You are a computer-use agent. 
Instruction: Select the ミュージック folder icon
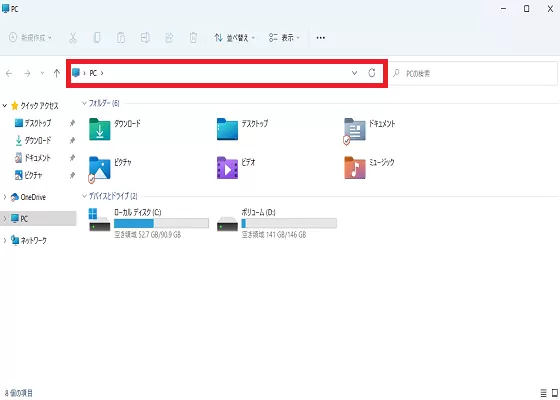[x=355, y=168]
